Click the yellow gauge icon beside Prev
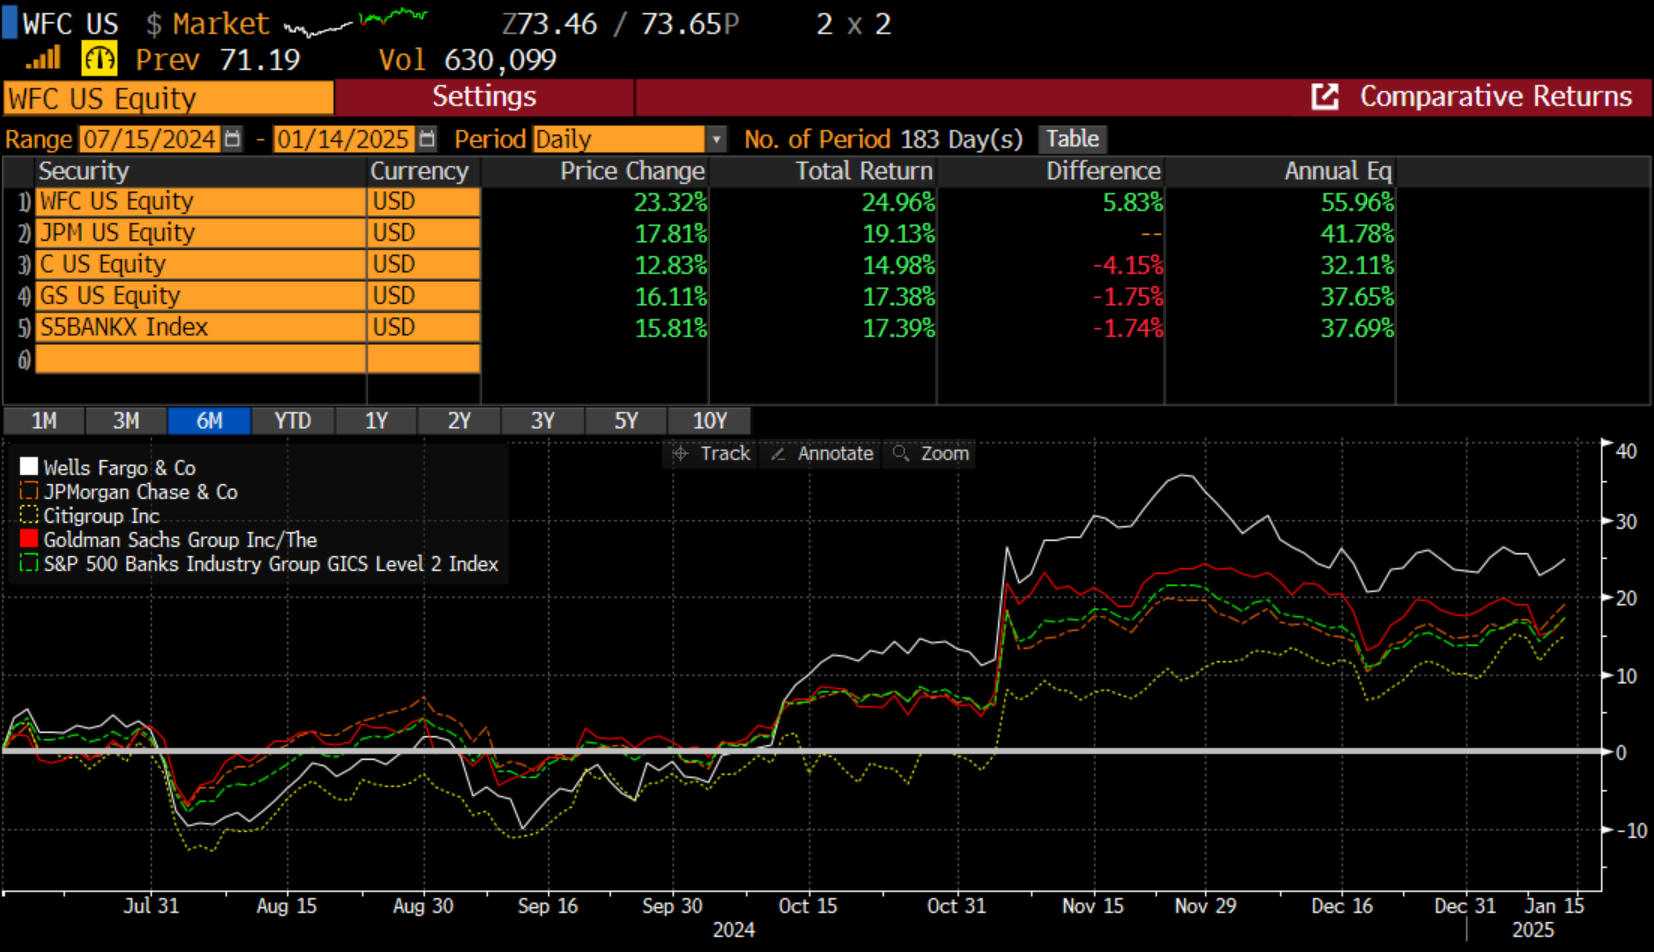1654x952 pixels. tap(99, 59)
